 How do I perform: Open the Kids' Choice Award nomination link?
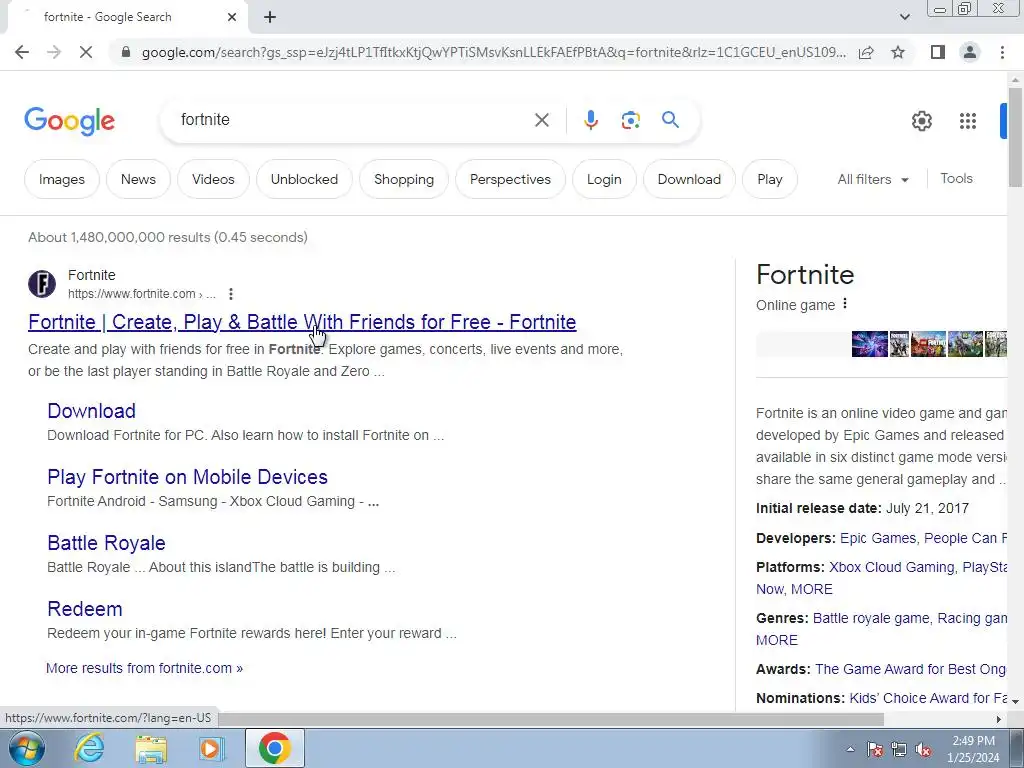tap(927, 698)
